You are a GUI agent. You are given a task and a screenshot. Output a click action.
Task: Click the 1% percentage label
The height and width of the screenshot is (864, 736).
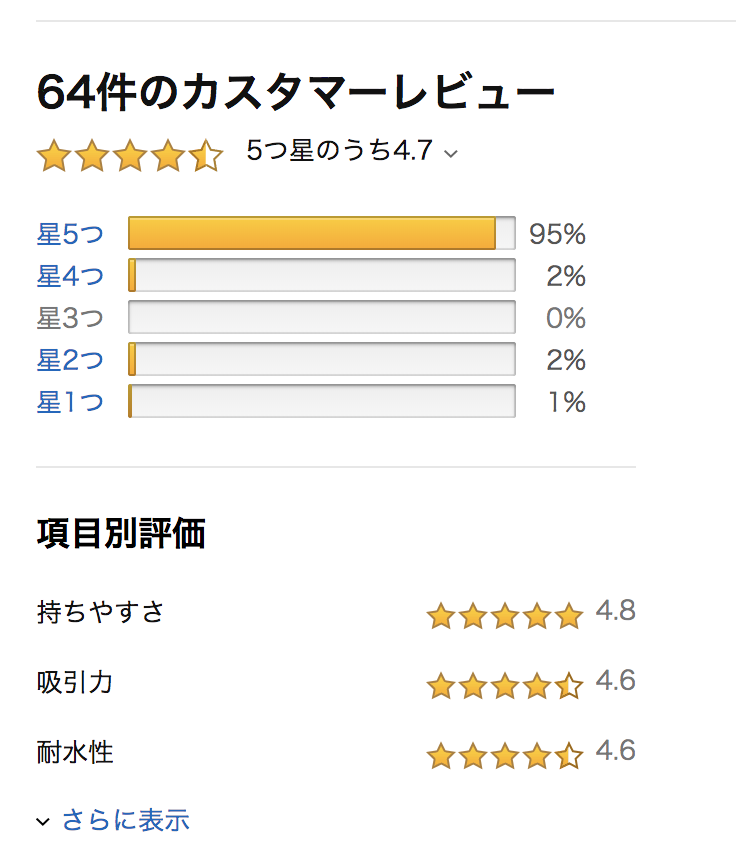[x=566, y=402]
